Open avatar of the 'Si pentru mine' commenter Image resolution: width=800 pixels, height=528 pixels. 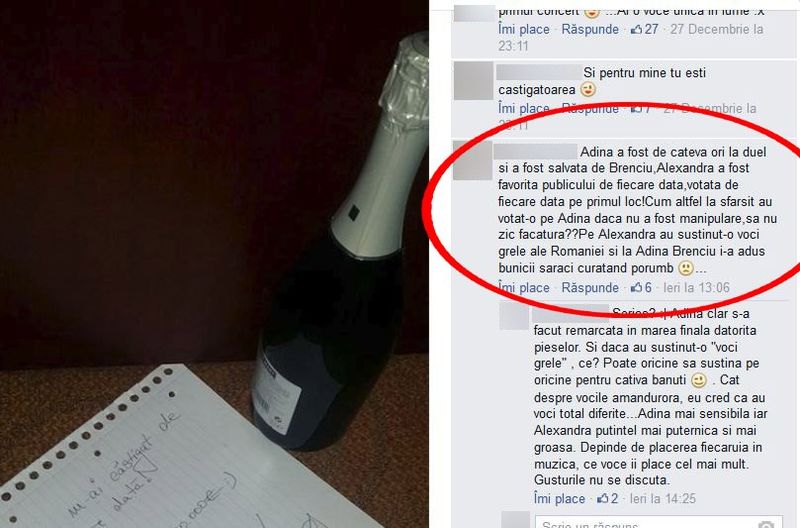pyautogui.click(x=473, y=81)
